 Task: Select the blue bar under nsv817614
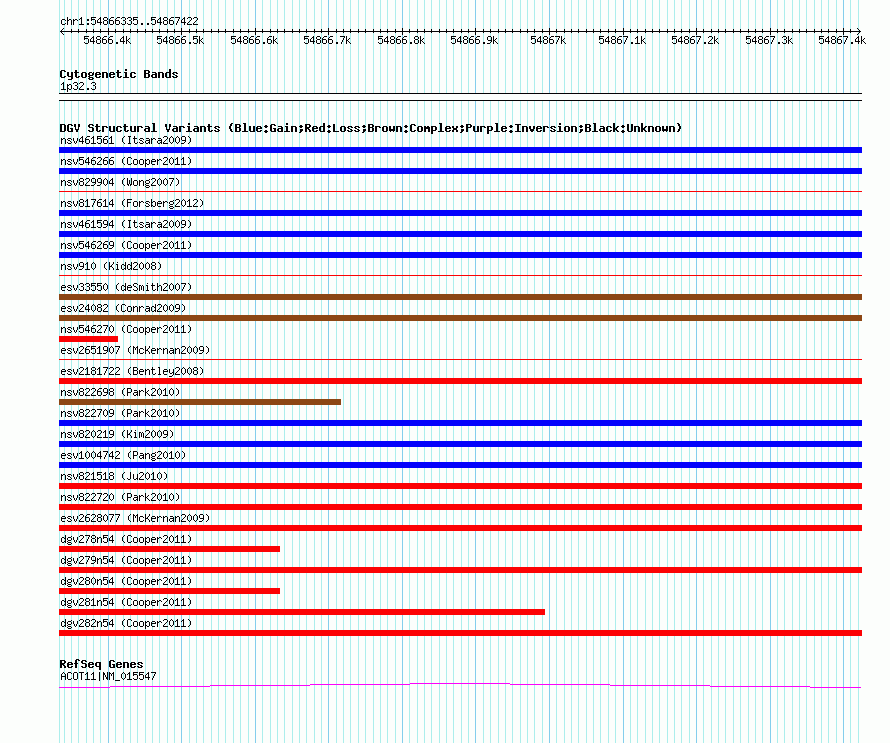[460, 213]
